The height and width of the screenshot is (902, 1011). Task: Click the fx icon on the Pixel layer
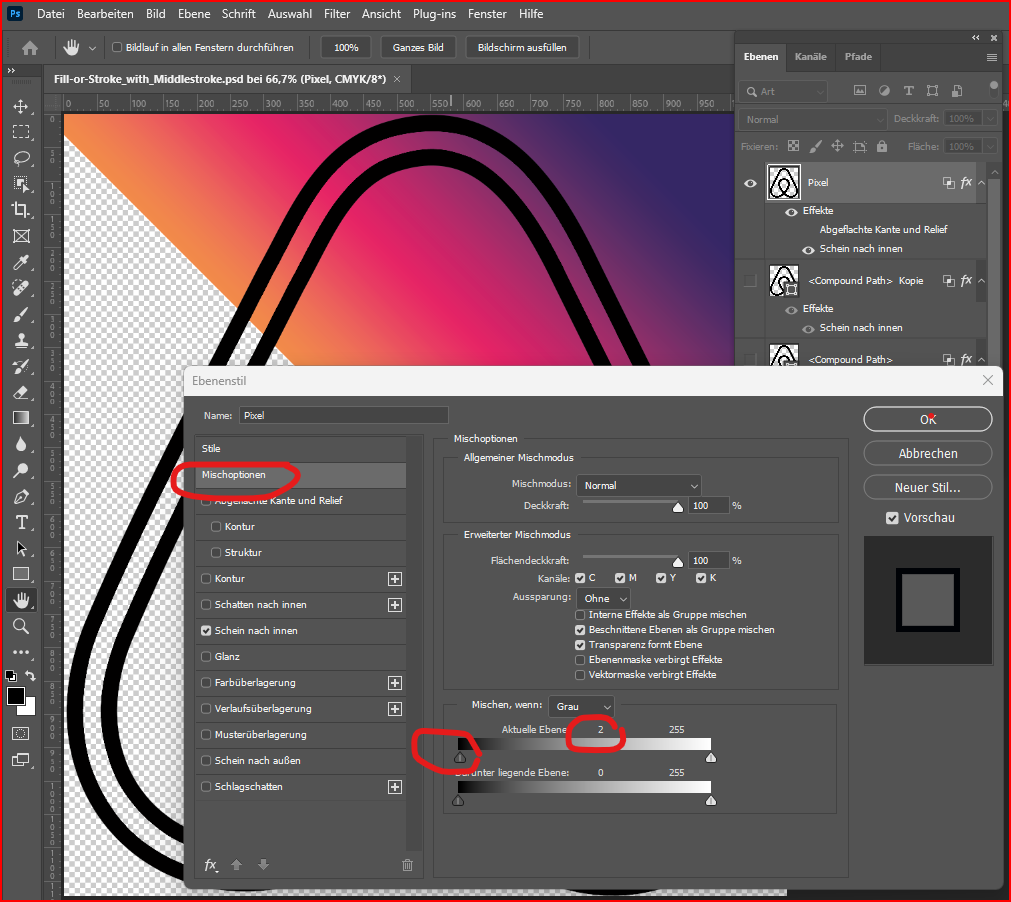964,182
